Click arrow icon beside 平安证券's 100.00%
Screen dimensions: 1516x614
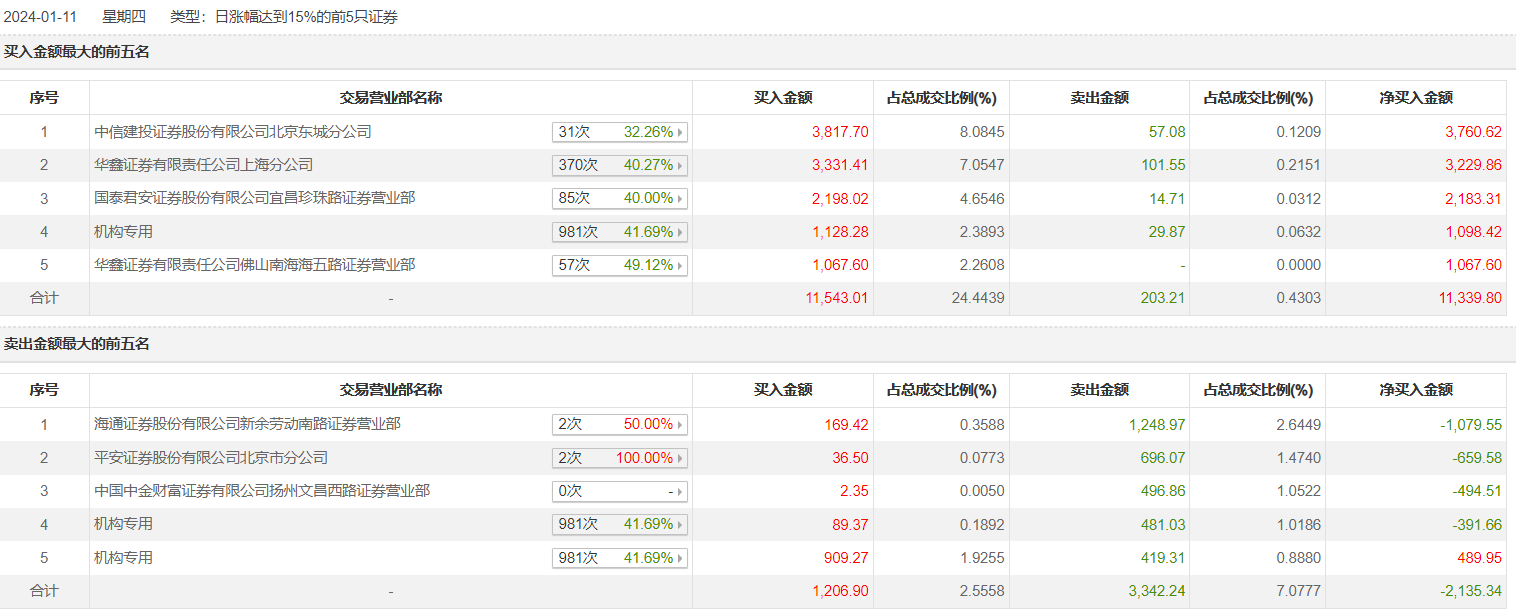point(681,458)
